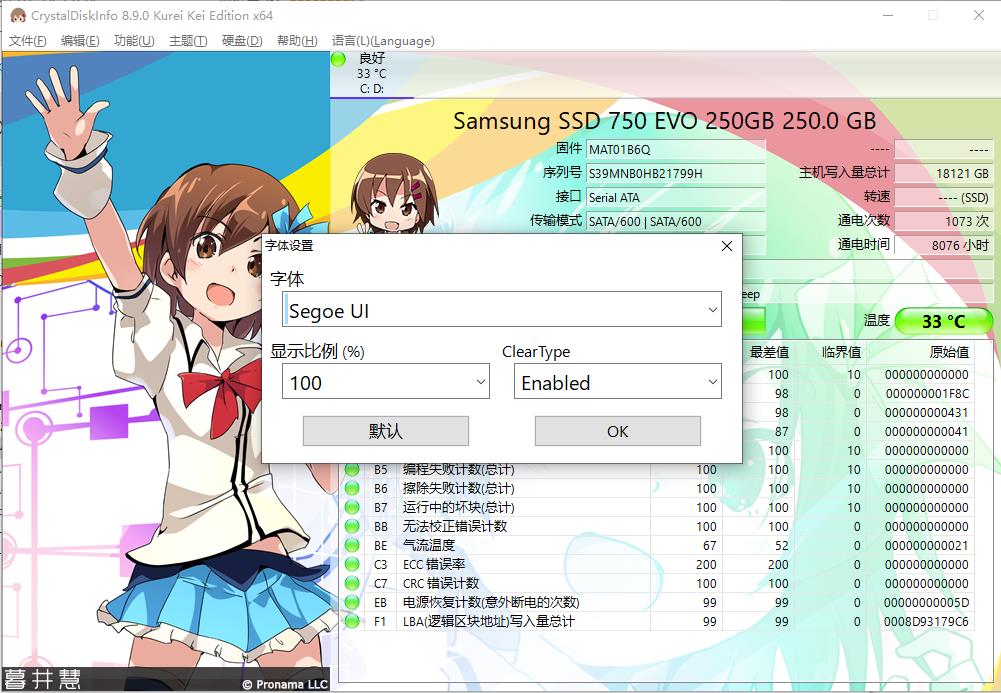Click the raw value 000000001F8C
Viewport: 1001px width, 693px height.
click(927, 394)
